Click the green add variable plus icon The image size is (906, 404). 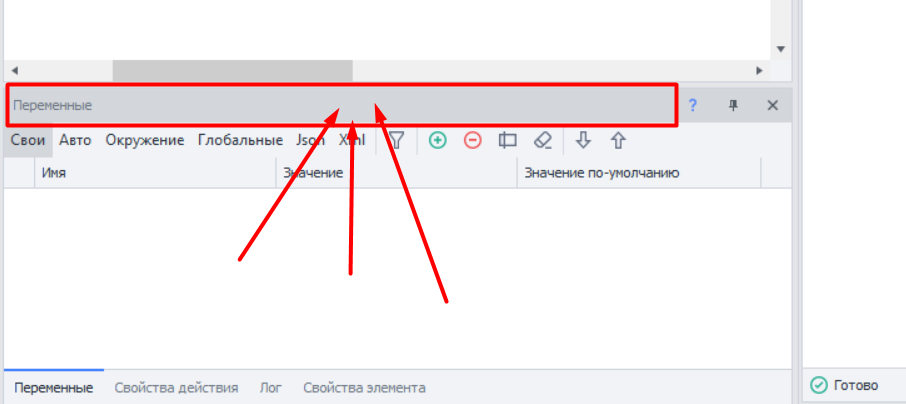(x=437, y=140)
